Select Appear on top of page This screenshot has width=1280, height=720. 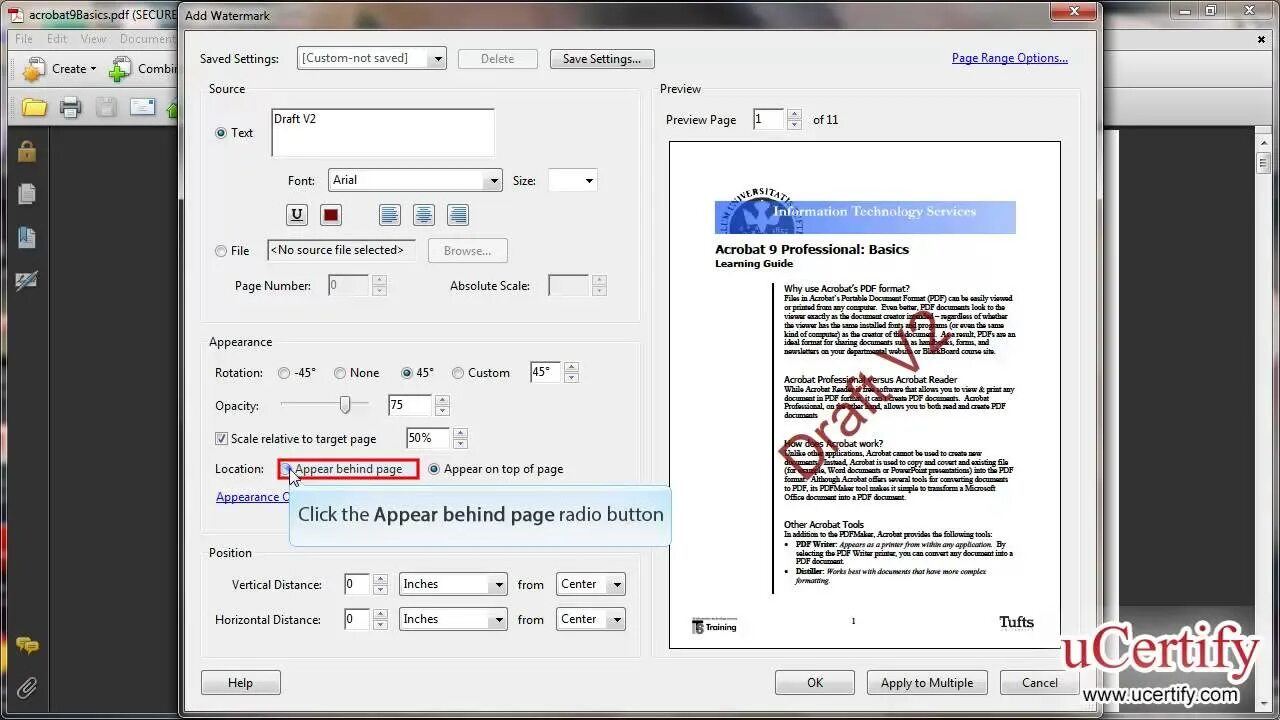pyautogui.click(x=434, y=469)
